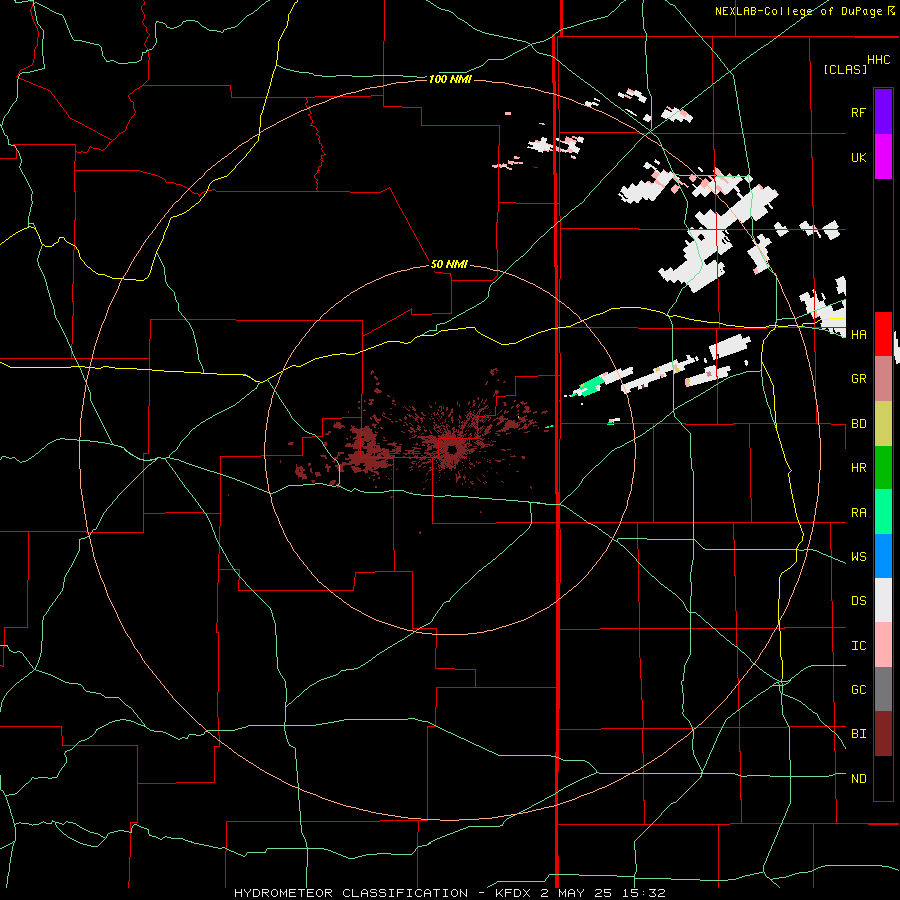
Task: Click the "HR" legend label
Action: 858,468
